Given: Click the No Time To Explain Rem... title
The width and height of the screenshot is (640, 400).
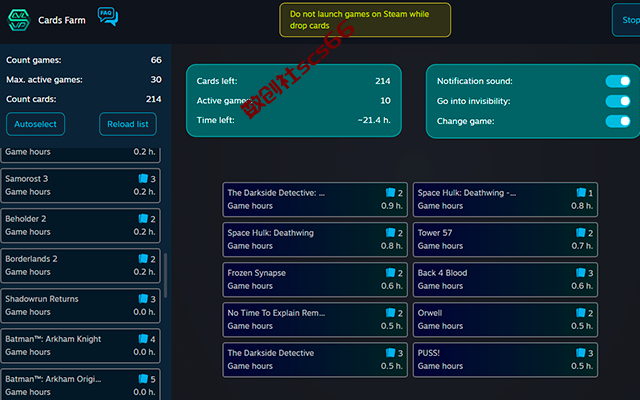Looking at the screenshot, I should pos(276,313).
